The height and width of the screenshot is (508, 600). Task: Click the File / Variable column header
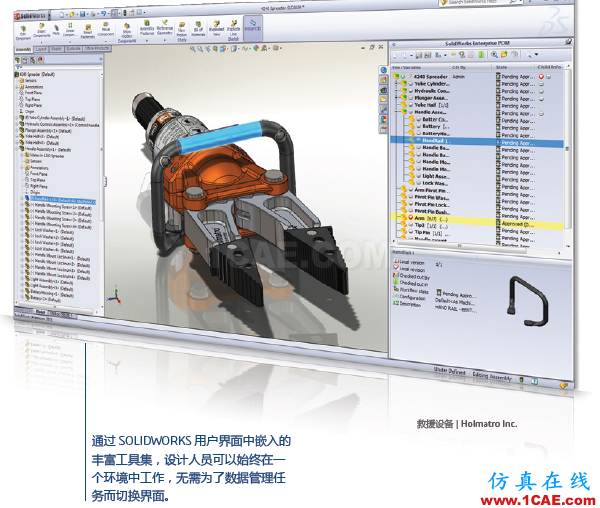[406, 68]
